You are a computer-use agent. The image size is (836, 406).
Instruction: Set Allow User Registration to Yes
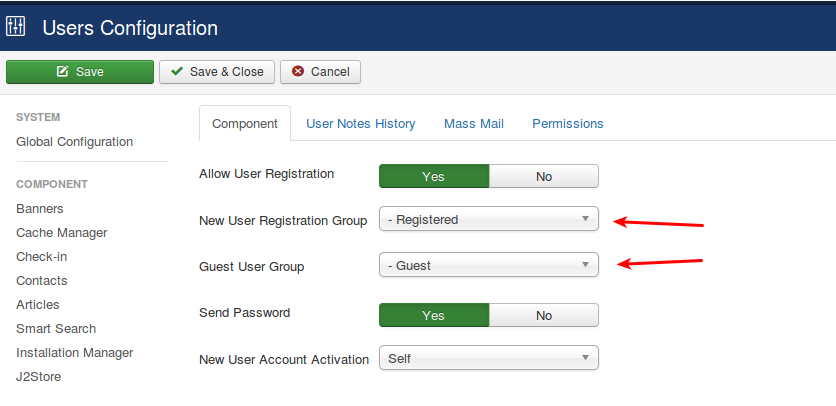[x=433, y=176]
